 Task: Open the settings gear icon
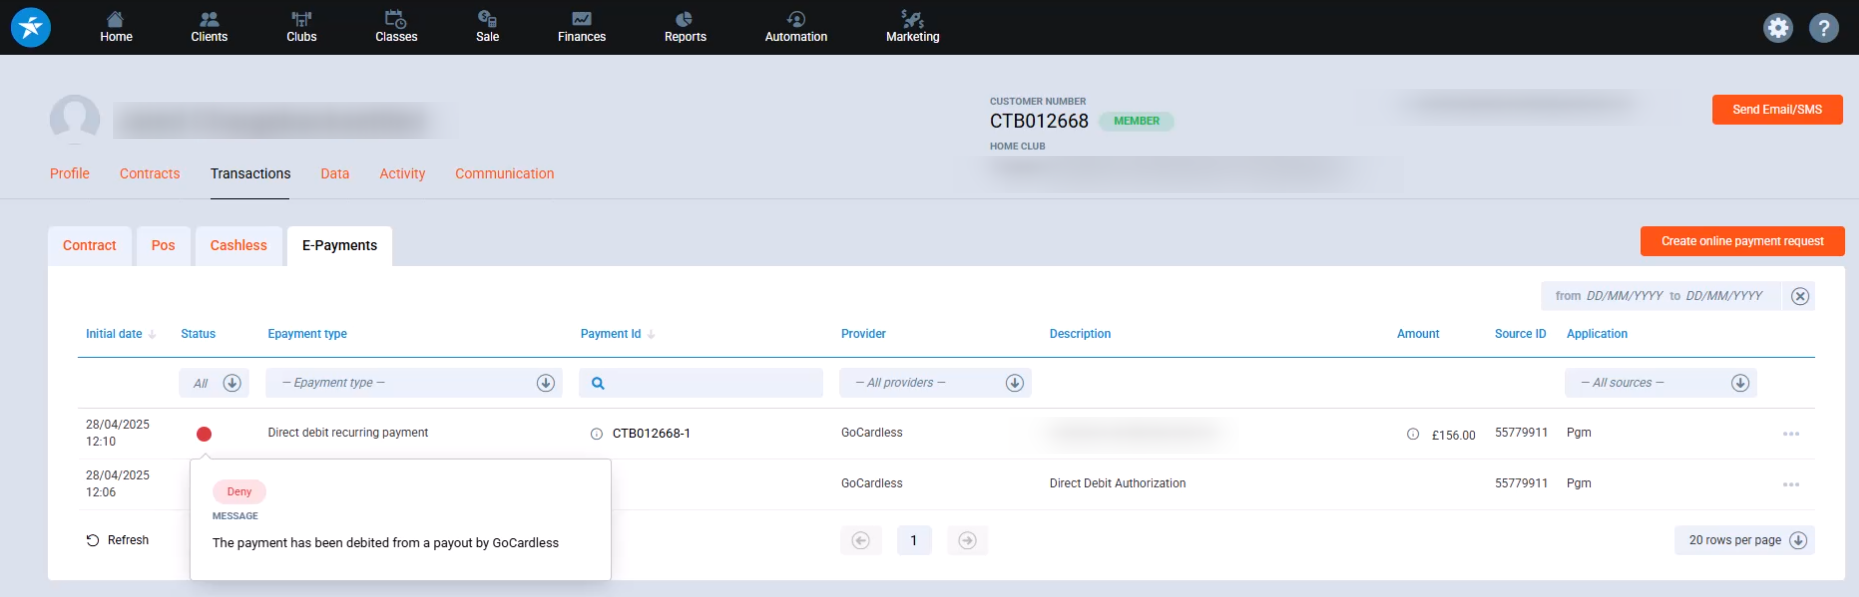(1777, 28)
